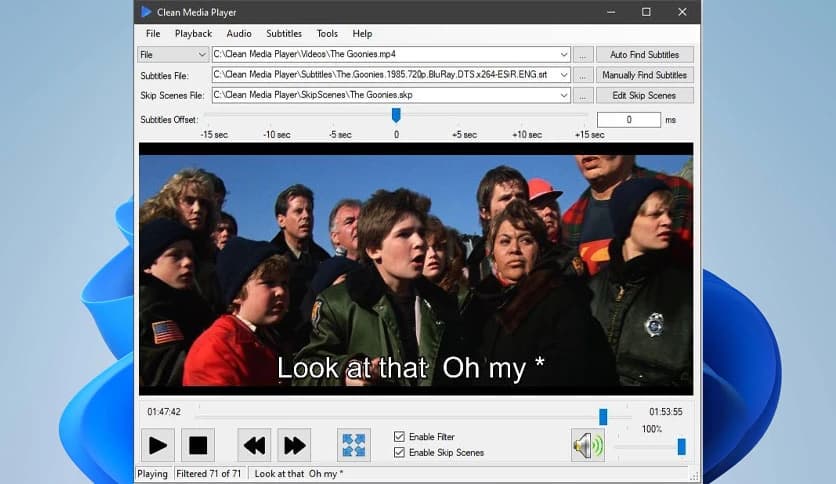Image resolution: width=836 pixels, height=484 pixels.
Task: Browse for video file with ... button
Action: pos(583,54)
